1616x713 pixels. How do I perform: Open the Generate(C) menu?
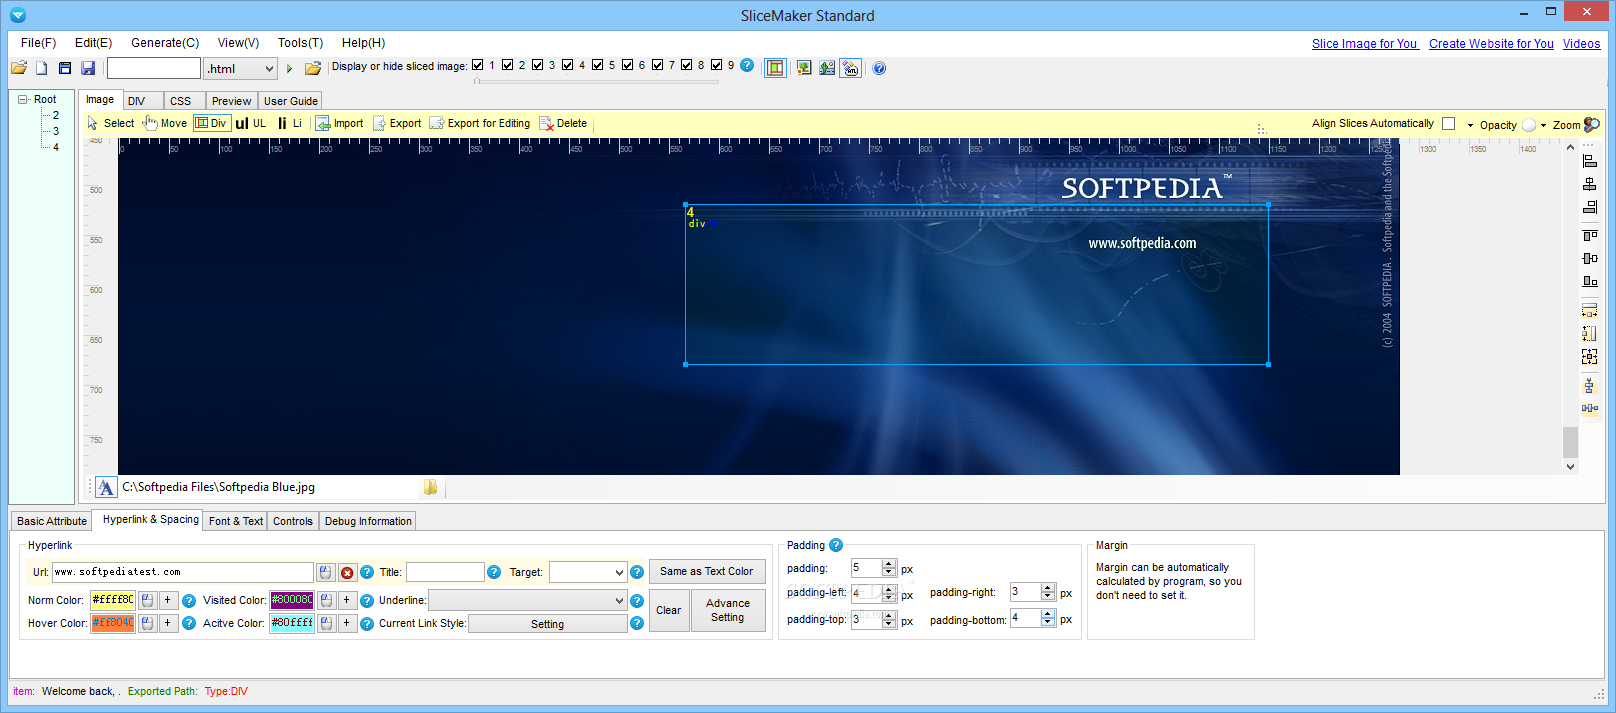(x=165, y=43)
